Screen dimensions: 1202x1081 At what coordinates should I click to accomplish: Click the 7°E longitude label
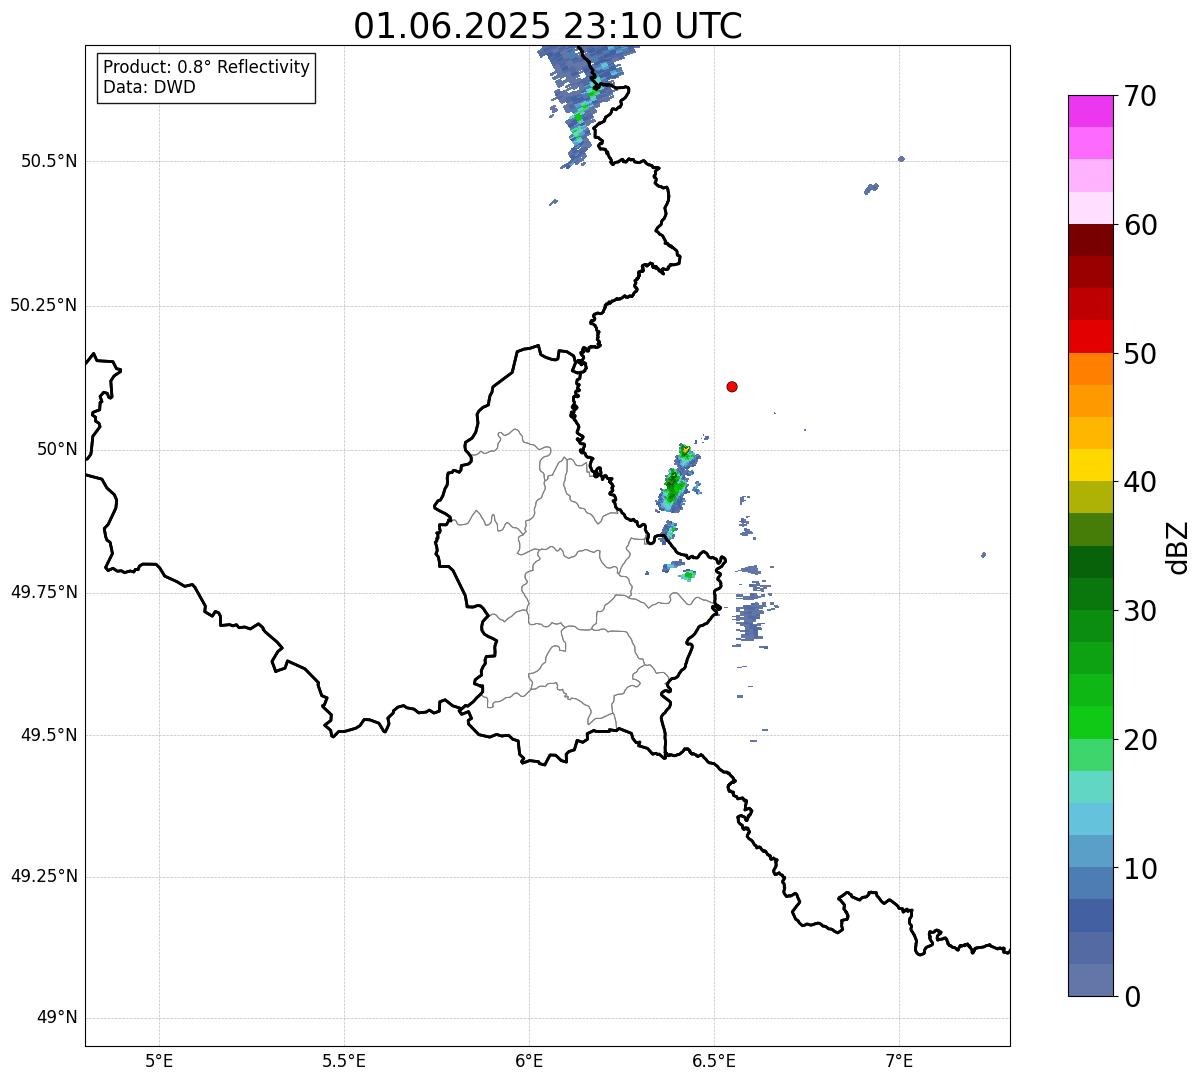[x=899, y=1060]
